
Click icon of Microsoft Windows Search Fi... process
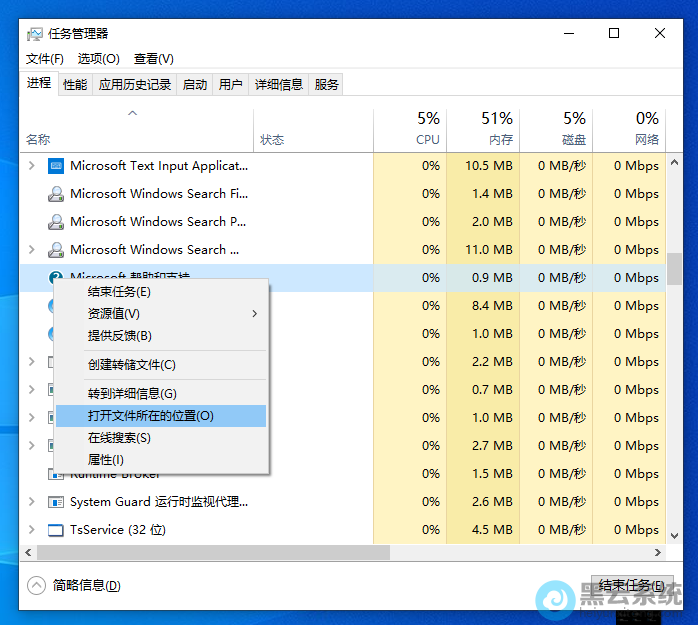(56, 194)
